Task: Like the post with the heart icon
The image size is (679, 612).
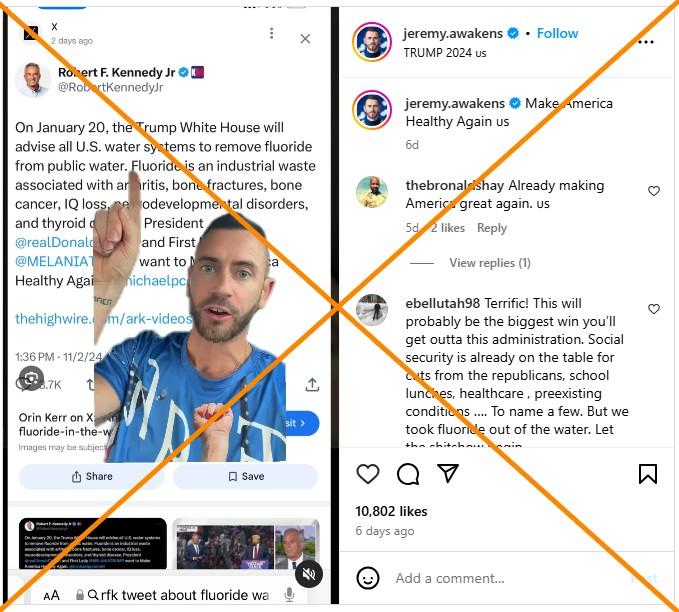Action: 368,473
